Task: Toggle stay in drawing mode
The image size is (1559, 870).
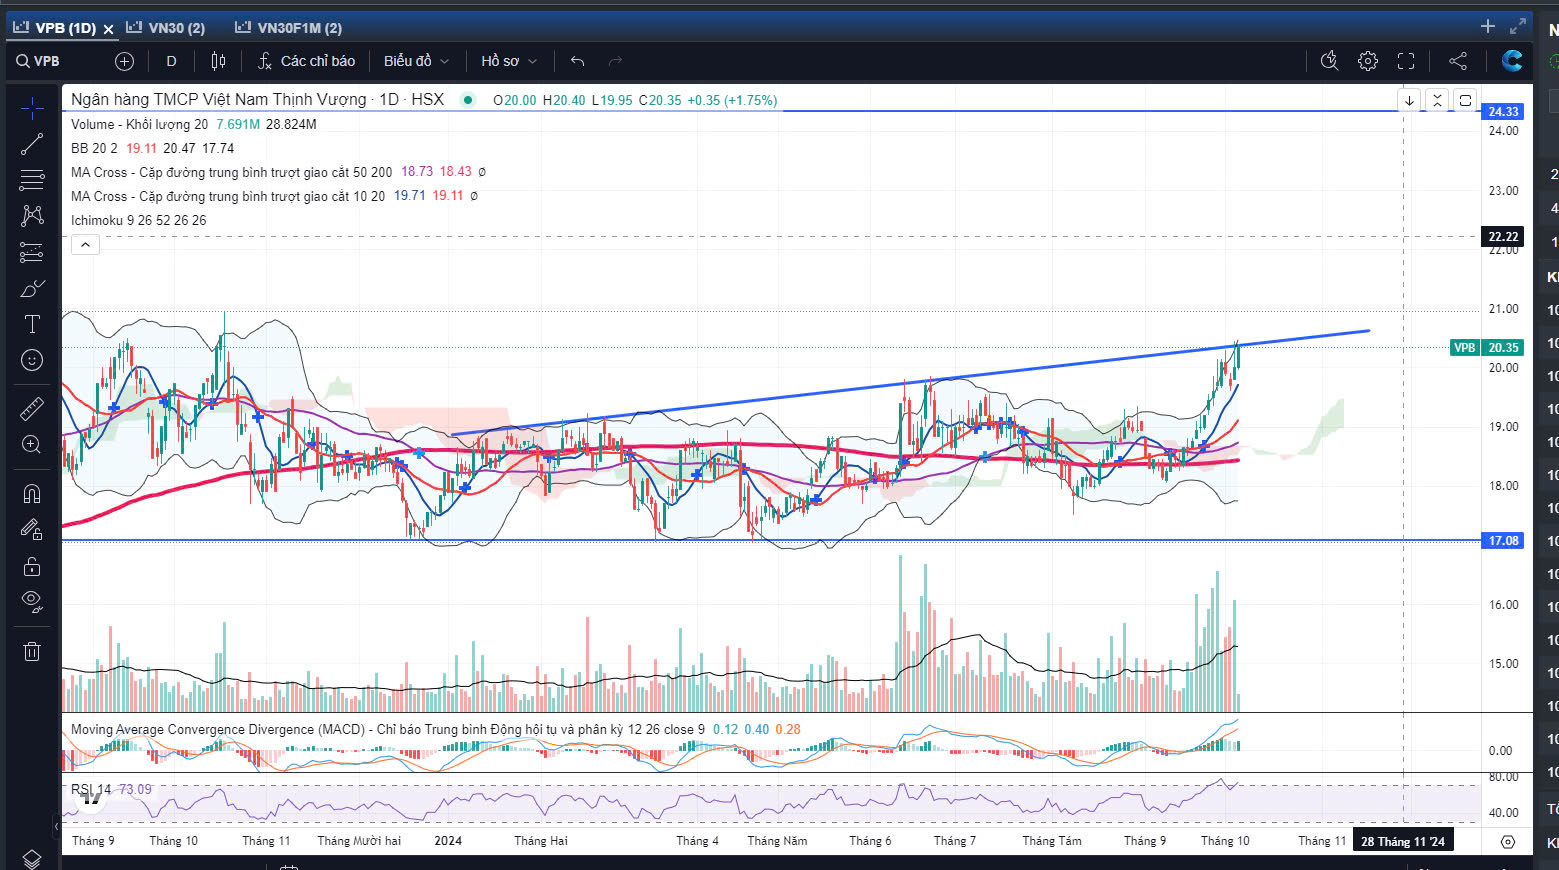Action: (32, 529)
